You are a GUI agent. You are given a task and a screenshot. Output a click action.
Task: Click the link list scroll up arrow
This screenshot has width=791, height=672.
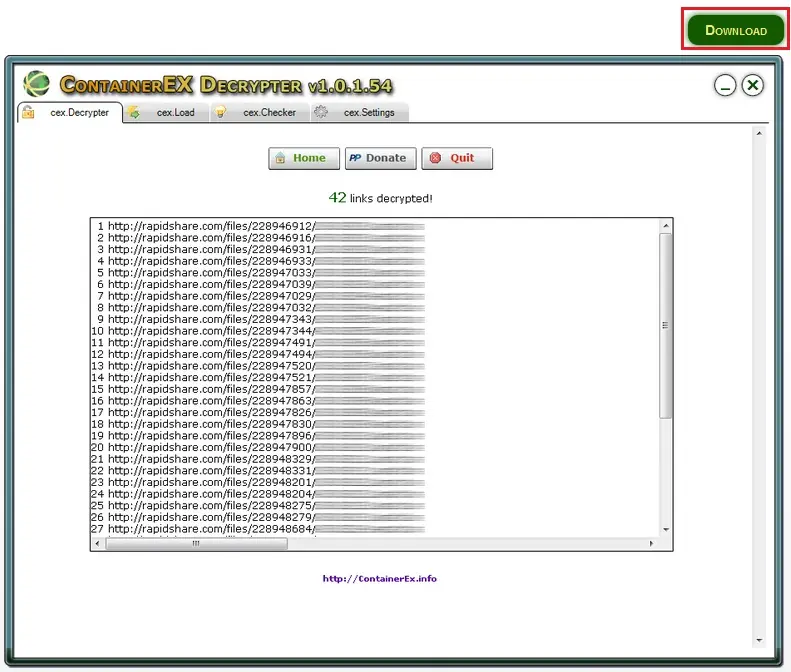[666, 226]
